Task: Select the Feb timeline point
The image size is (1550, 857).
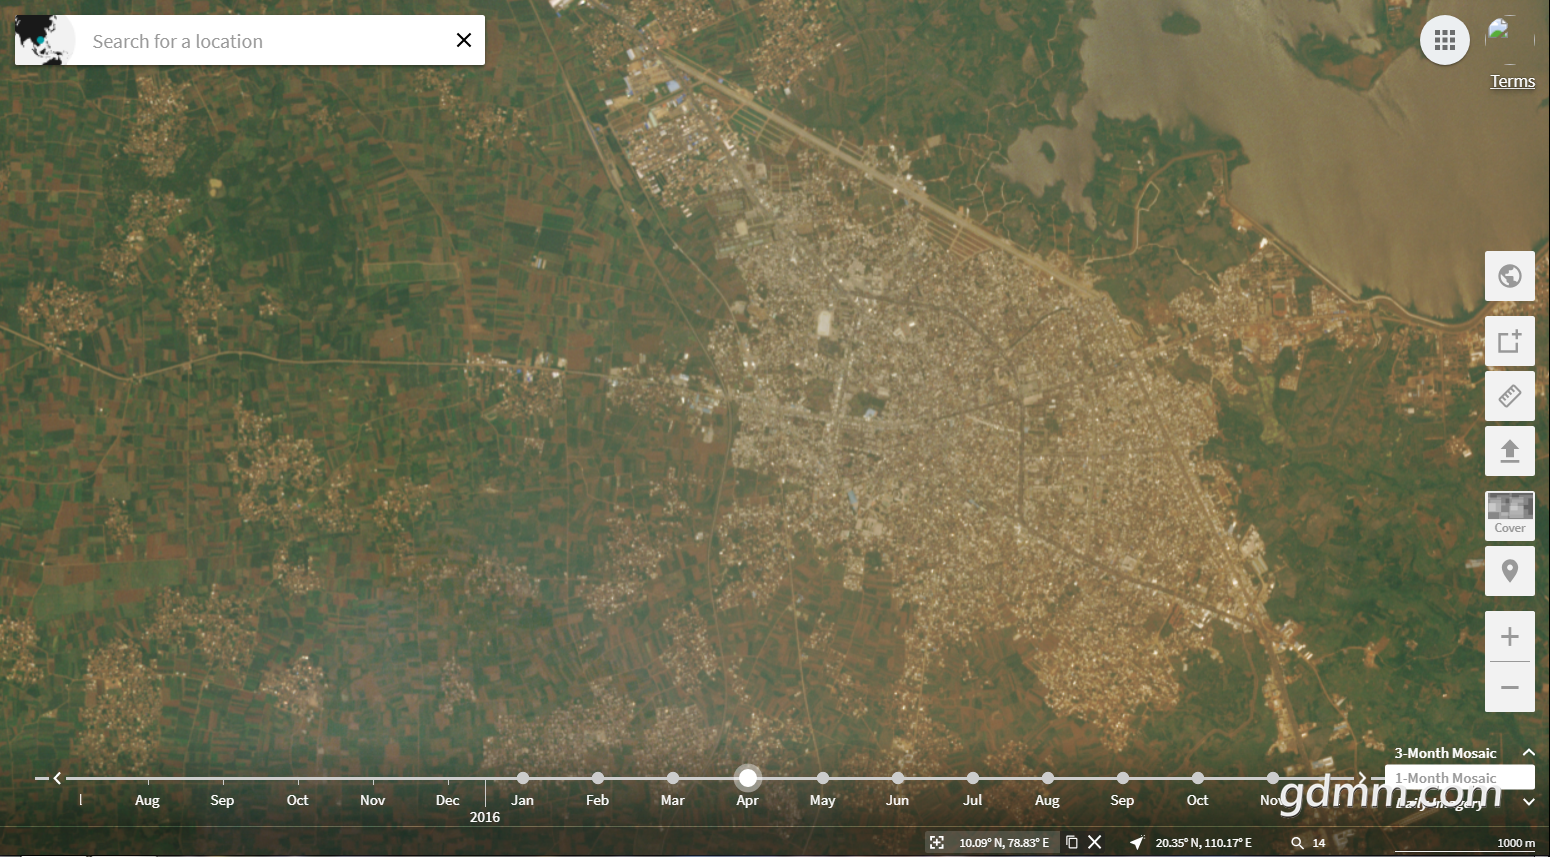Action: tap(598, 778)
